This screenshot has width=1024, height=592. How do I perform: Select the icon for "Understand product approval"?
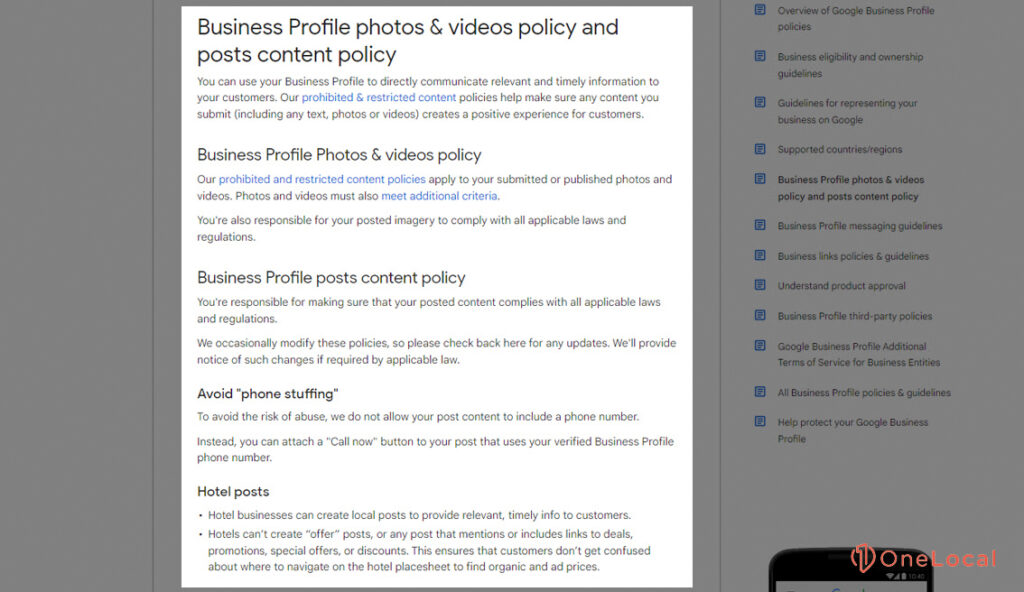click(x=761, y=286)
